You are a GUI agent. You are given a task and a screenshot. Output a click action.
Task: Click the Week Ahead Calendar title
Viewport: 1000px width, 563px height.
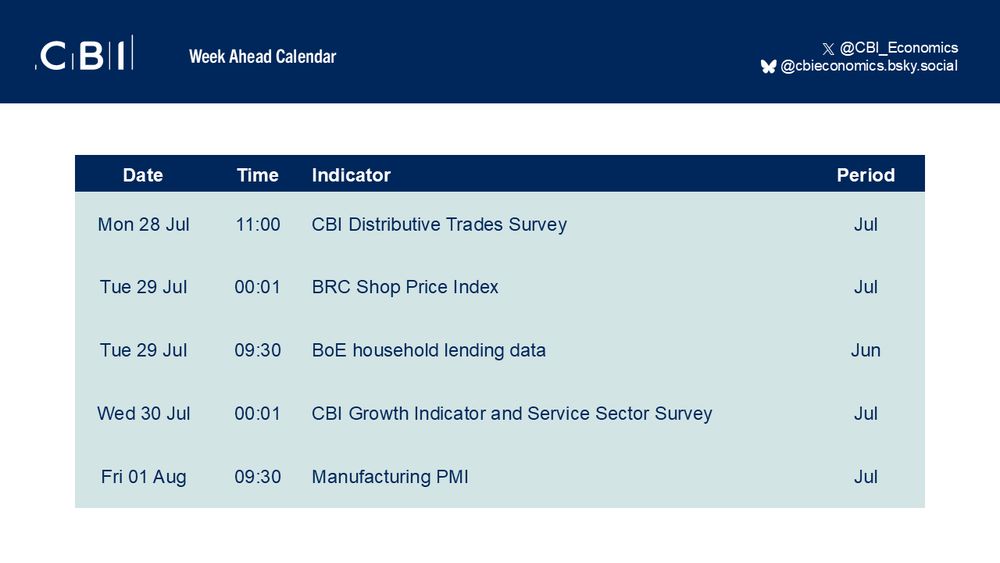point(262,57)
